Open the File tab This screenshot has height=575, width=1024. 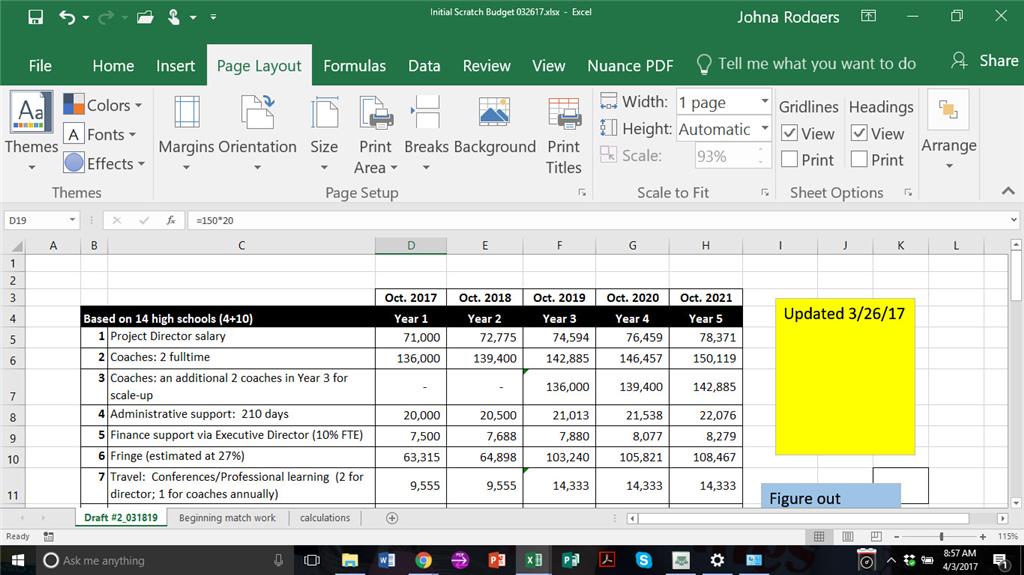pos(40,65)
